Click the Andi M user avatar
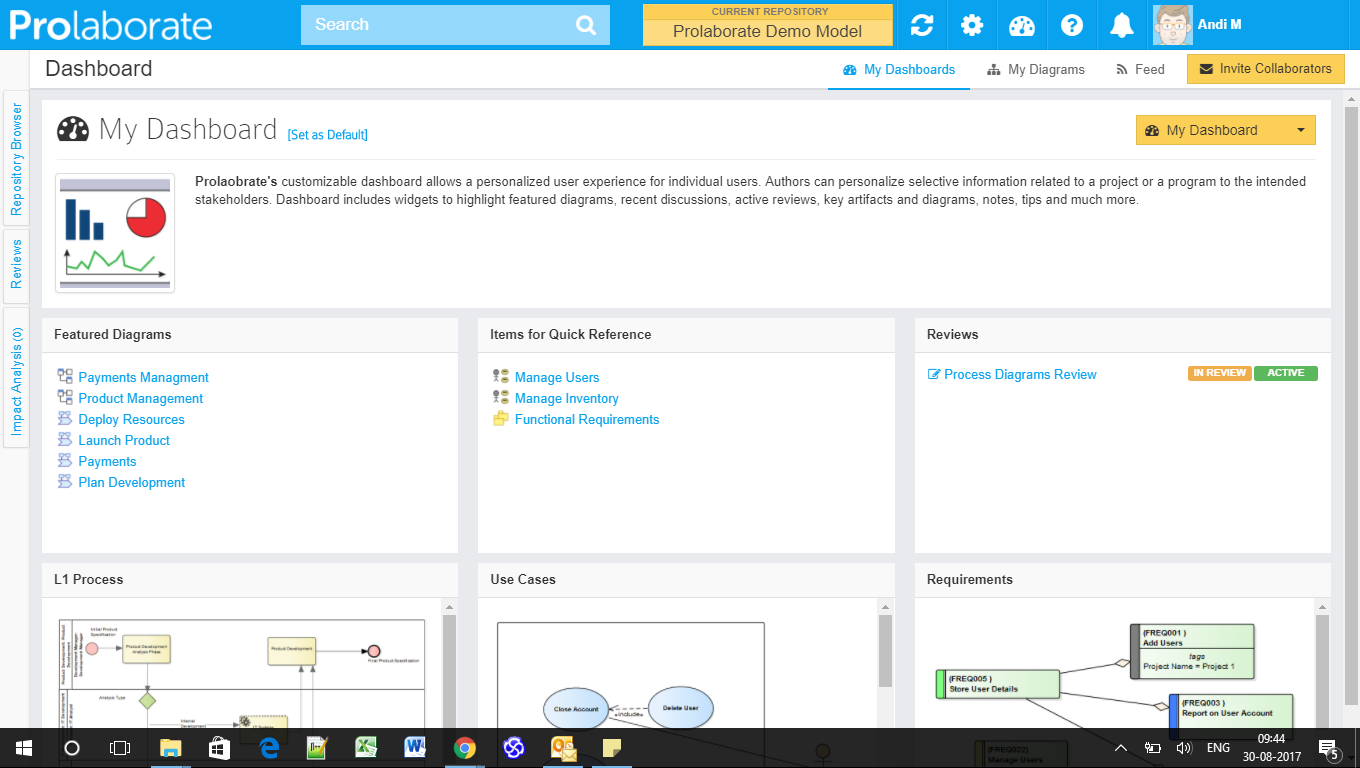This screenshot has width=1360, height=768. pos(1172,25)
